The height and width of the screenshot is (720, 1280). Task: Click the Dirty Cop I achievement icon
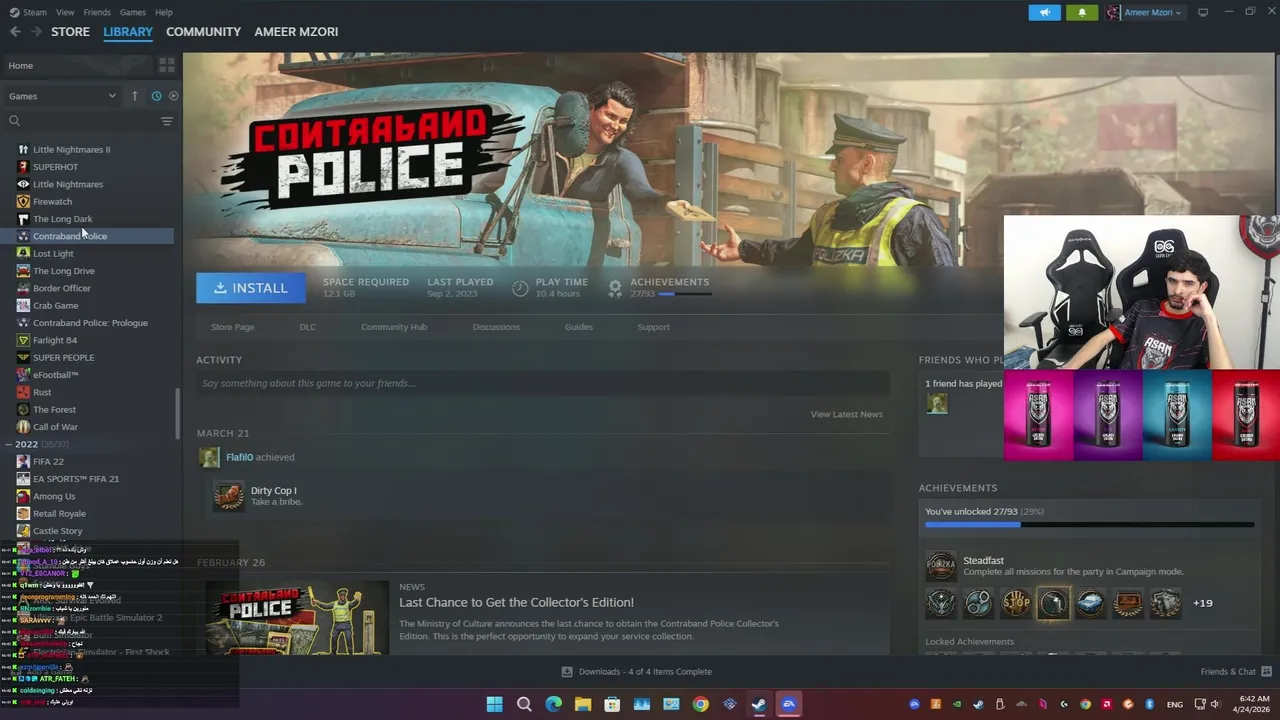coord(229,496)
